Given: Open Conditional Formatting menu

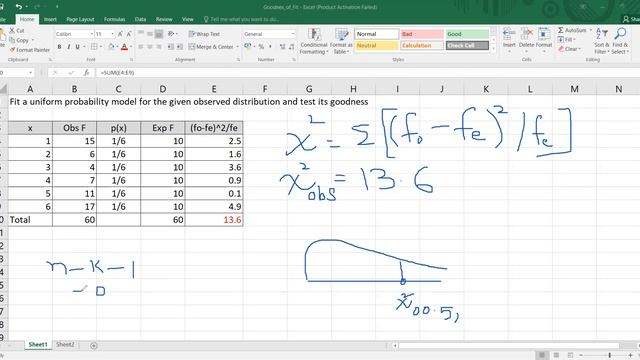Looking at the screenshot, I should coord(313,41).
